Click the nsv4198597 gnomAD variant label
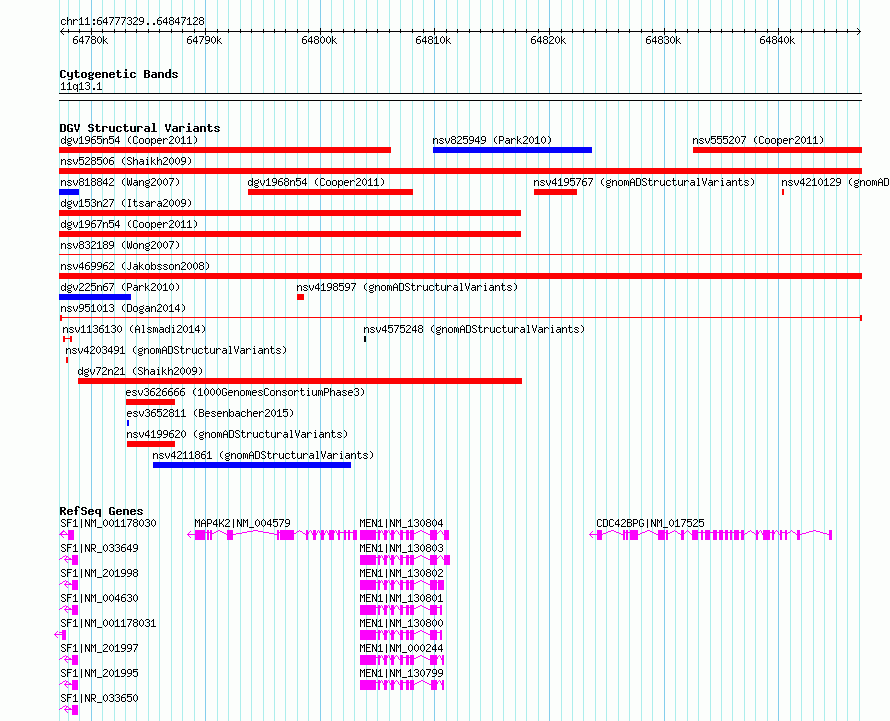The width and height of the screenshot is (890, 721). click(x=407, y=287)
